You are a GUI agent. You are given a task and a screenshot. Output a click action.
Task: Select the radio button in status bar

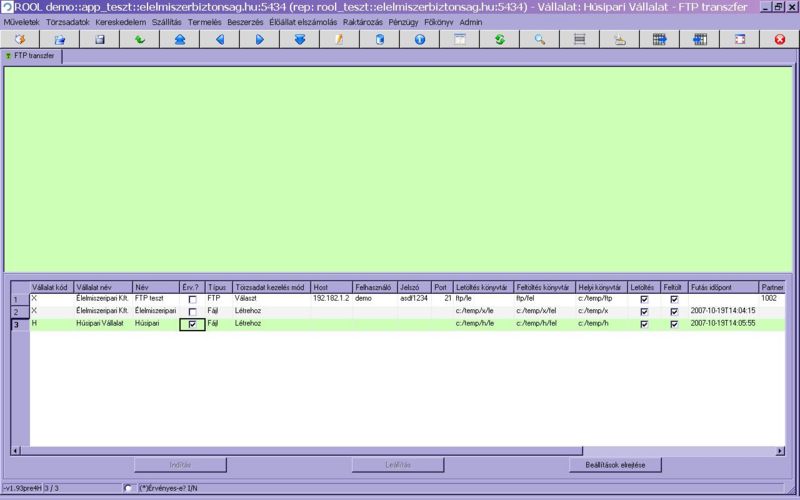pyautogui.click(x=127, y=488)
